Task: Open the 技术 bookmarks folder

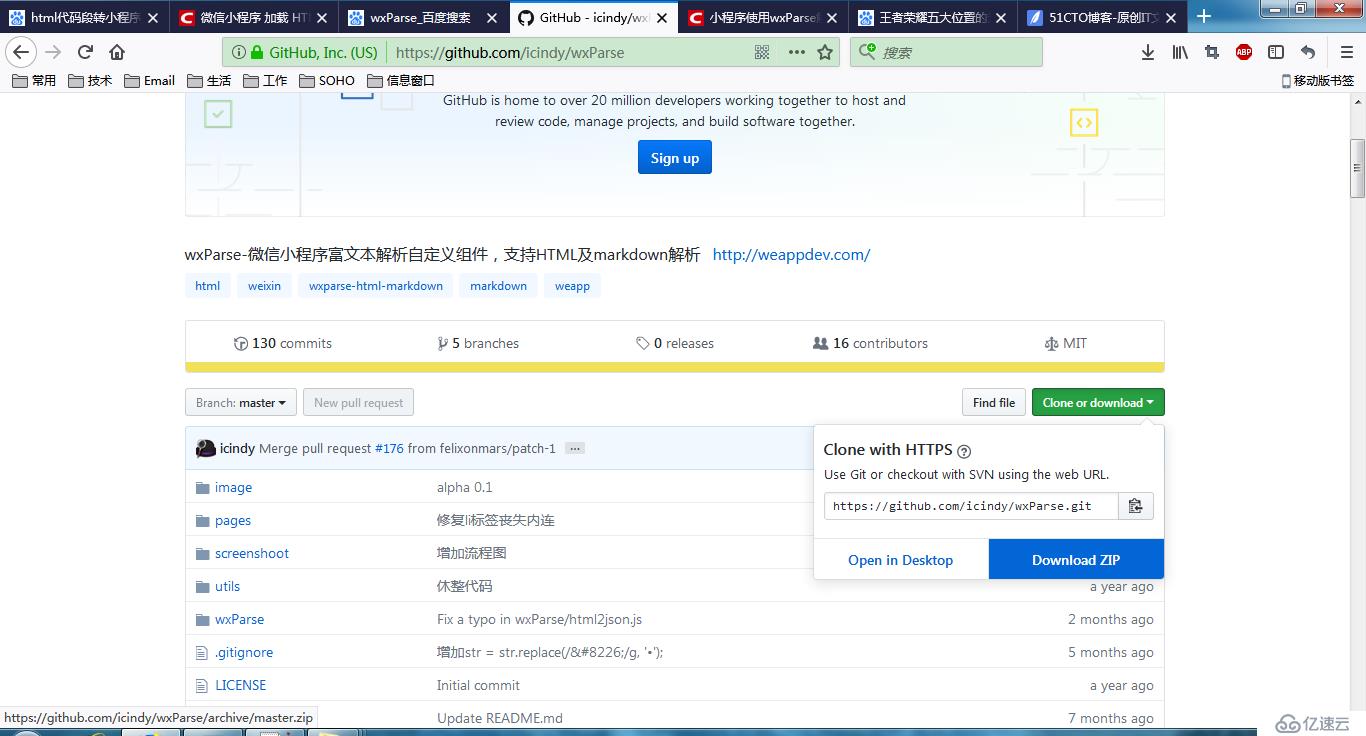Action: click(x=90, y=81)
